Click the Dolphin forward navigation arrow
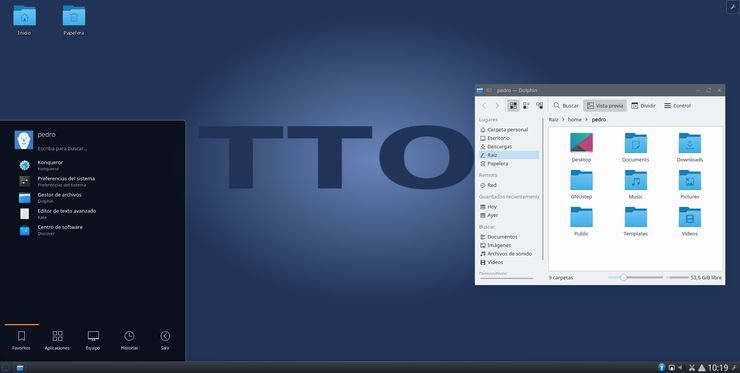 (497, 106)
